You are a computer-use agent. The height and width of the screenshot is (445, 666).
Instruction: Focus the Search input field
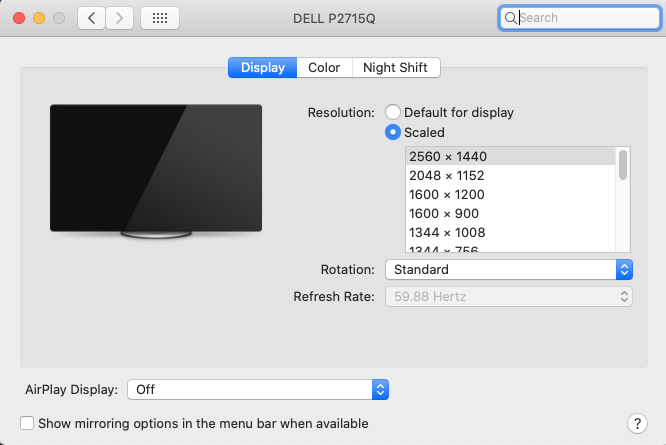[580, 18]
